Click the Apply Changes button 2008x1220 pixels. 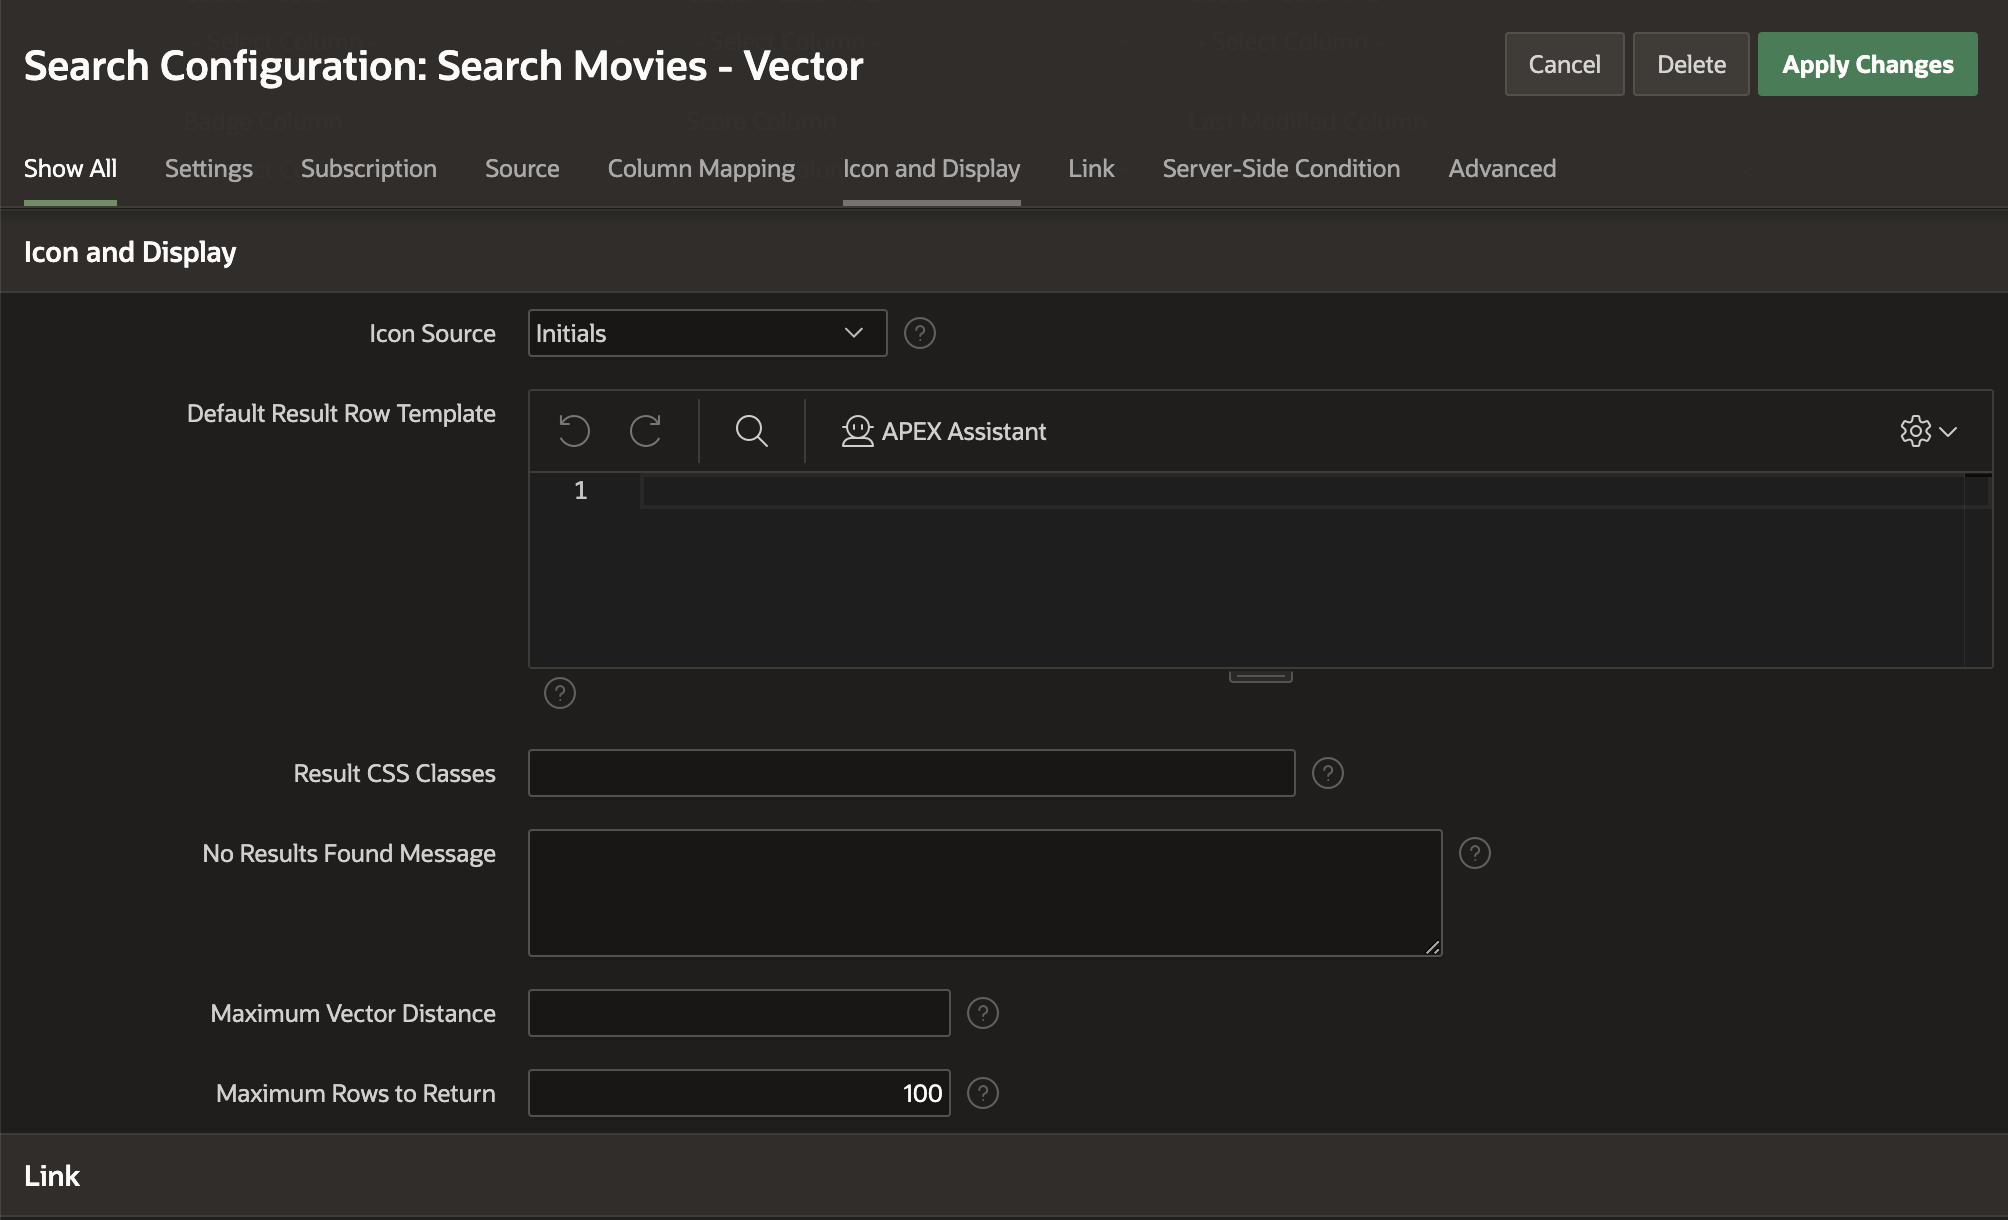[x=1867, y=64]
